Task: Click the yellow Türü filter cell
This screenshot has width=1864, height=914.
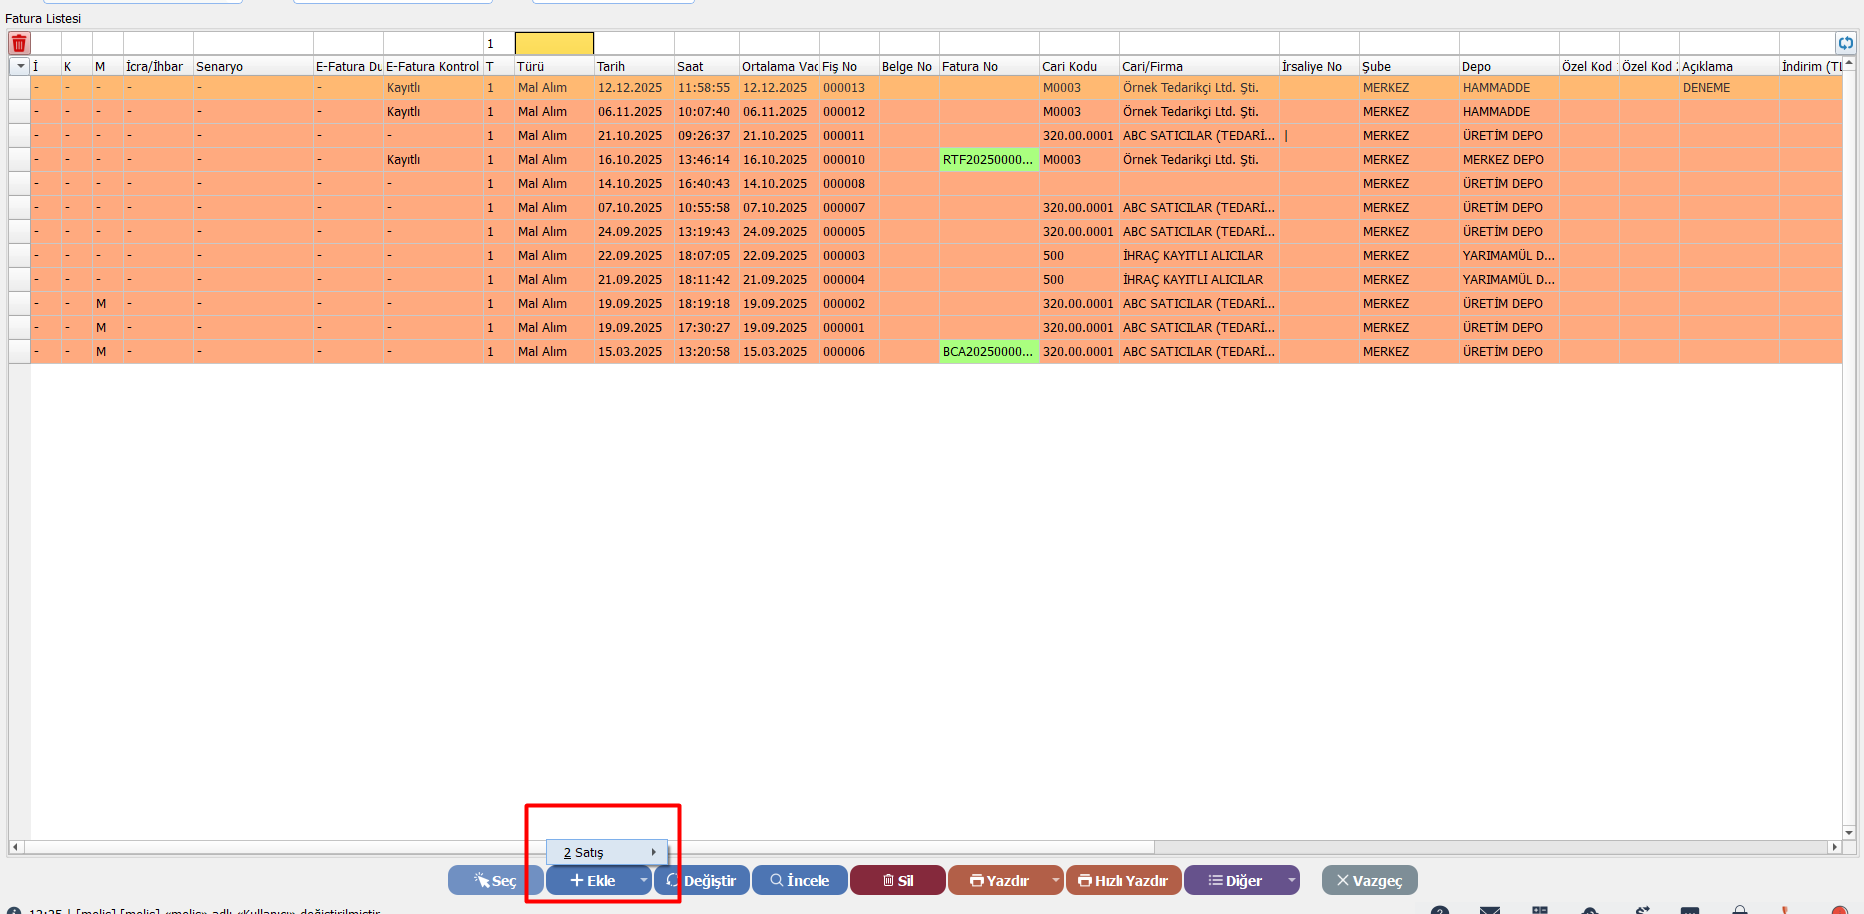Action: (554, 43)
